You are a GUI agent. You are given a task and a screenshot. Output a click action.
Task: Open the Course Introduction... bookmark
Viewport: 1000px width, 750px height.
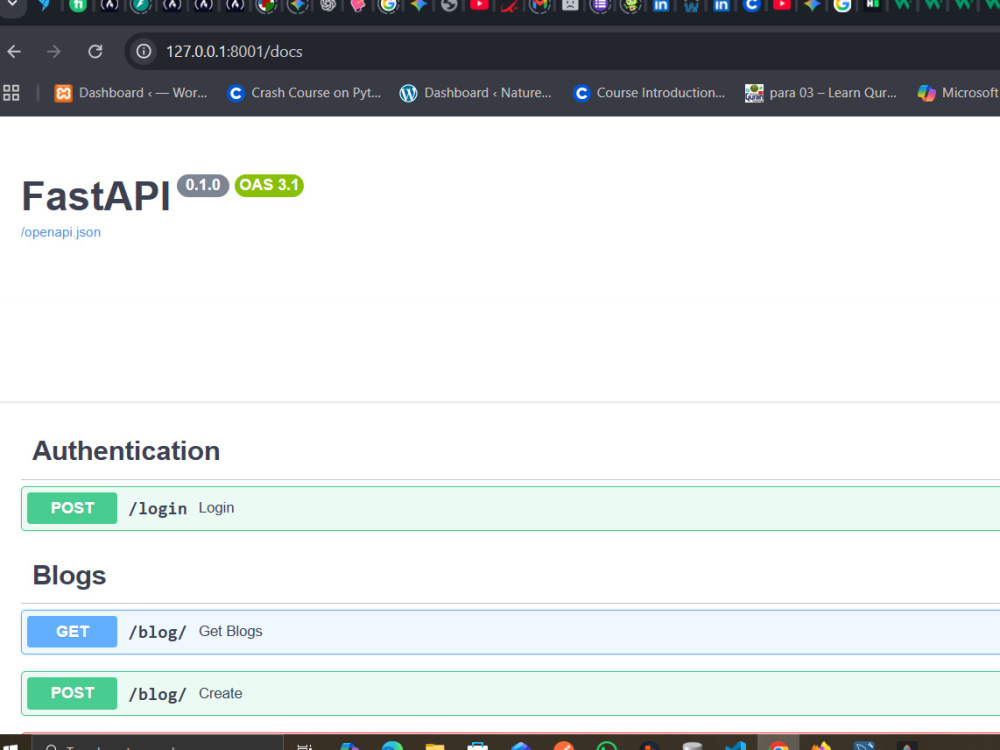pos(650,93)
